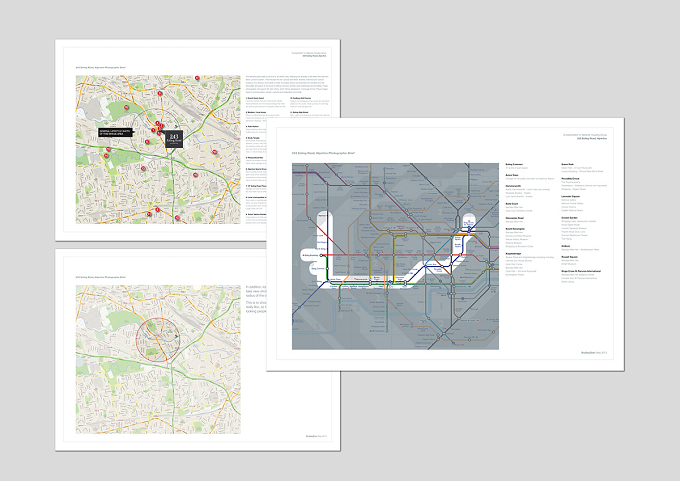Screen dimensions: 680x481
Task: Select the tube map on the front page
Action: 395,256
